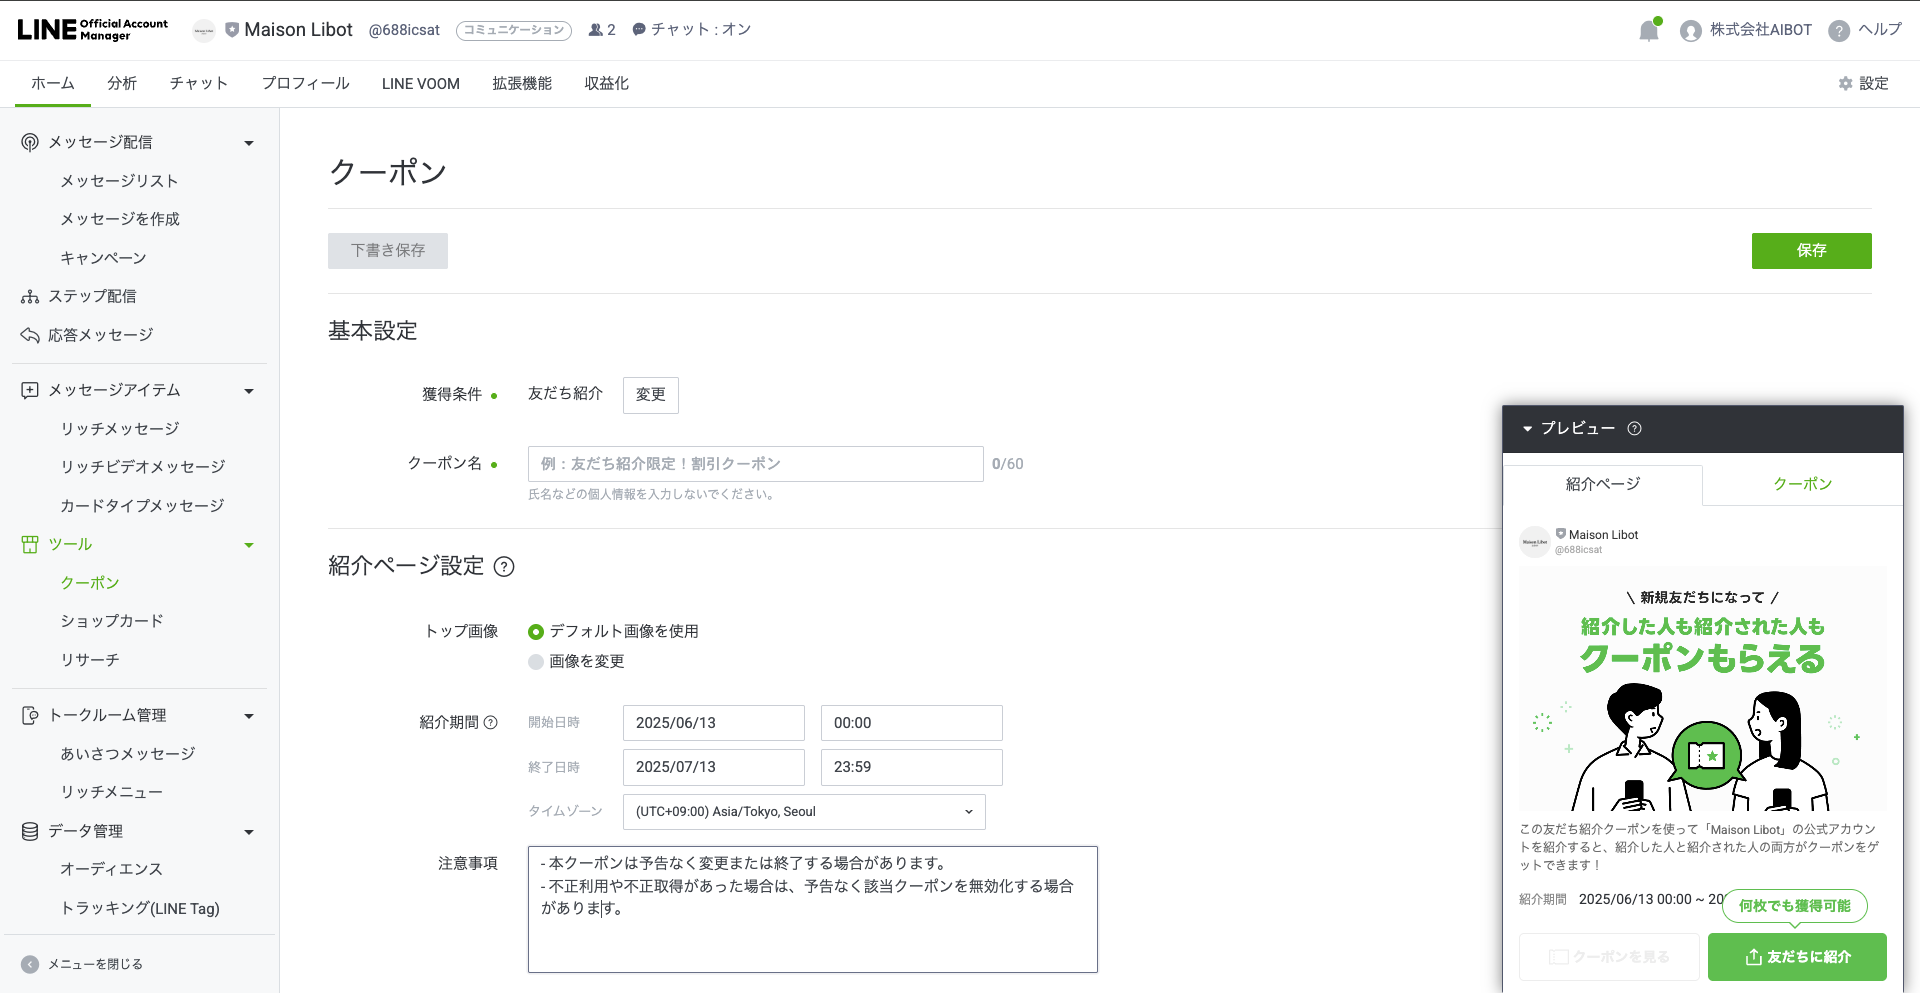Click the notification bell icon
This screenshot has width=1920, height=993.
(1649, 31)
